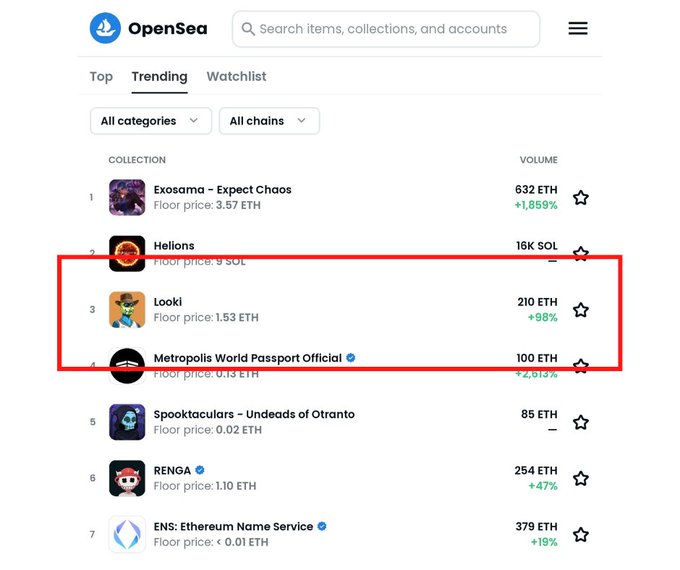The height and width of the screenshot is (570, 680).
Task: Open the Metropolis World Passport Official link
Action: tap(248, 358)
